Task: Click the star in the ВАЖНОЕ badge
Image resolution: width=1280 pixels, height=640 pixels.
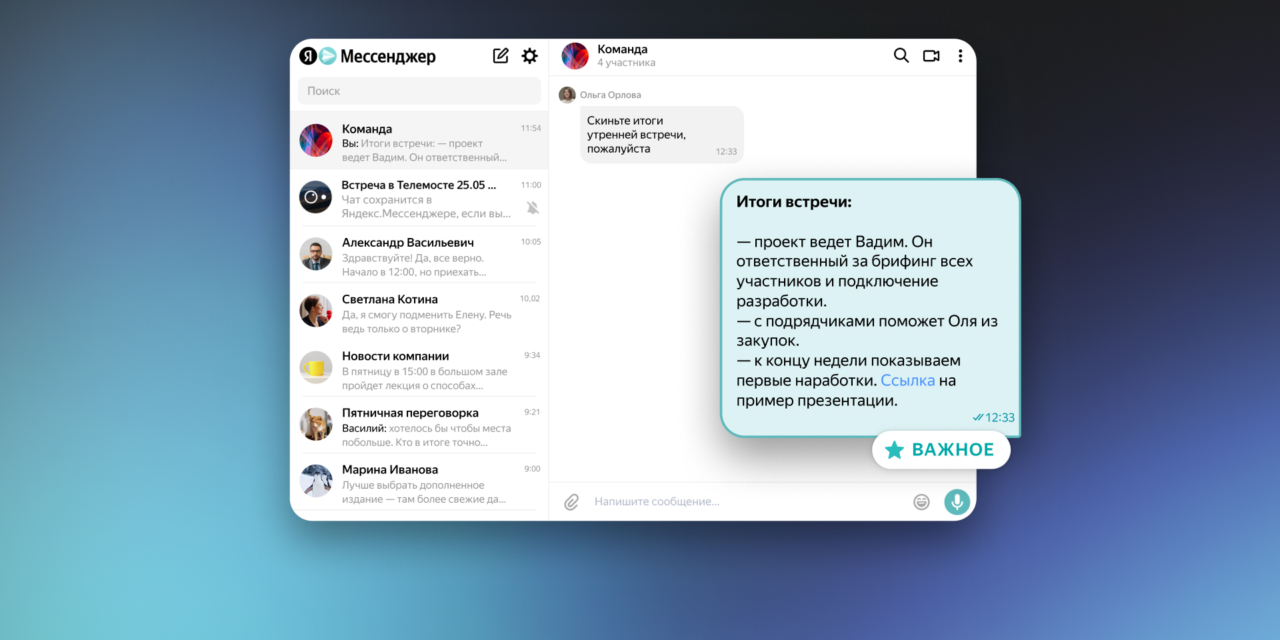Action: click(x=894, y=450)
